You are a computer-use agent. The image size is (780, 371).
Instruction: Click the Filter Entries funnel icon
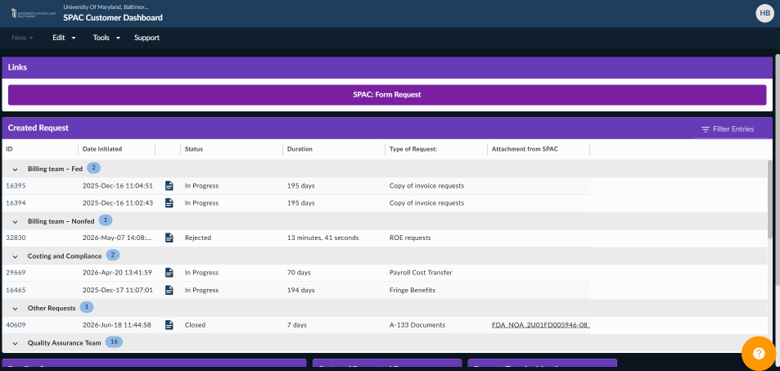click(x=705, y=129)
